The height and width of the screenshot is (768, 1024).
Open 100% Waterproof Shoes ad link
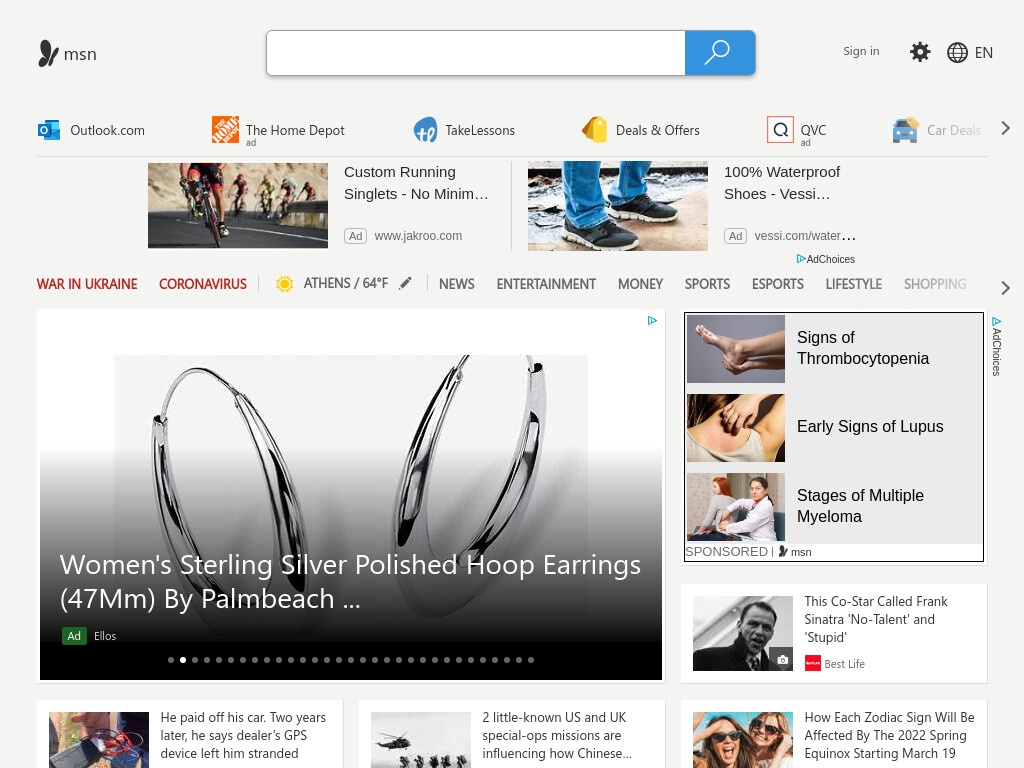(782, 183)
